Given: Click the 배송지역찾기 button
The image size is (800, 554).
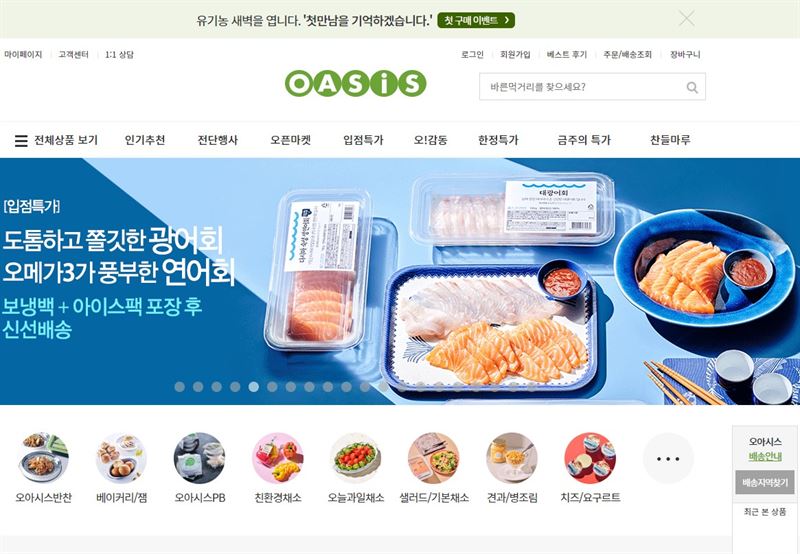Looking at the screenshot, I should pyautogui.click(x=764, y=482).
